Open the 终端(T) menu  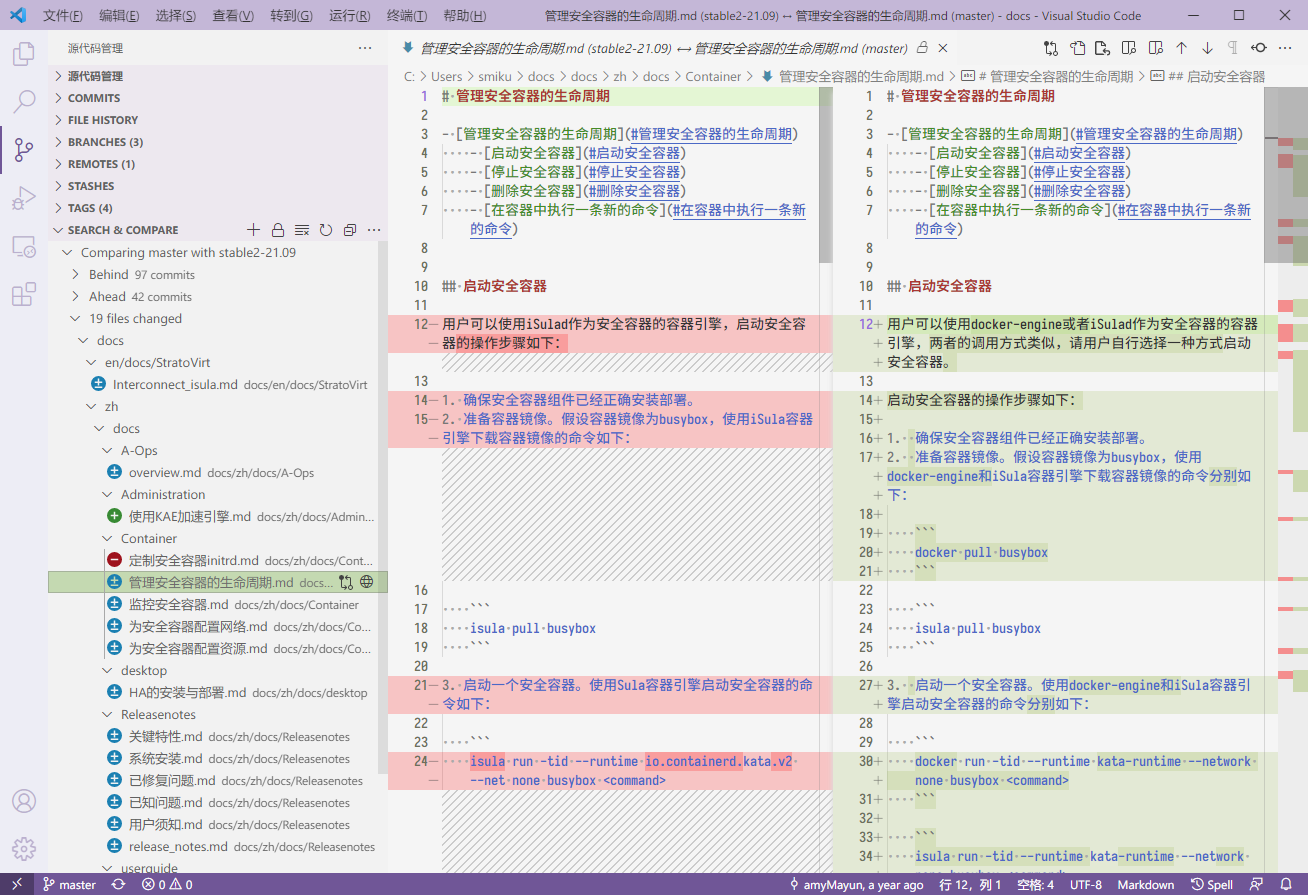(406, 16)
